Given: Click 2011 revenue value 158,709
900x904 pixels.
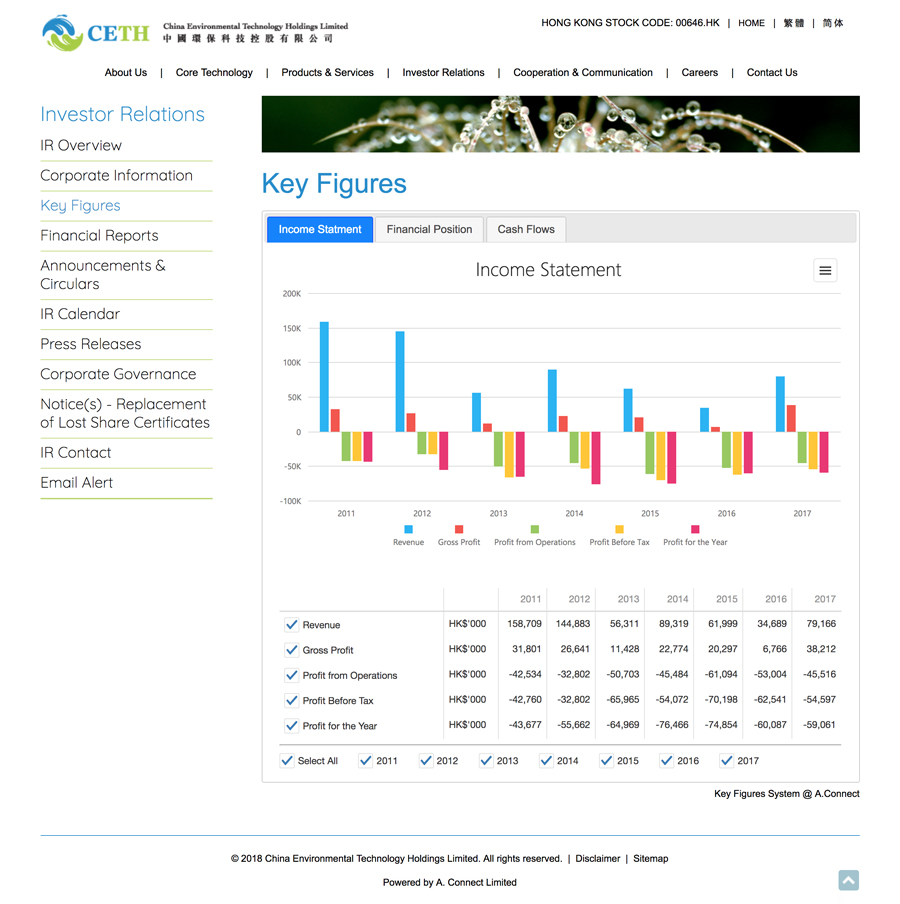Looking at the screenshot, I should click(524, 624).
